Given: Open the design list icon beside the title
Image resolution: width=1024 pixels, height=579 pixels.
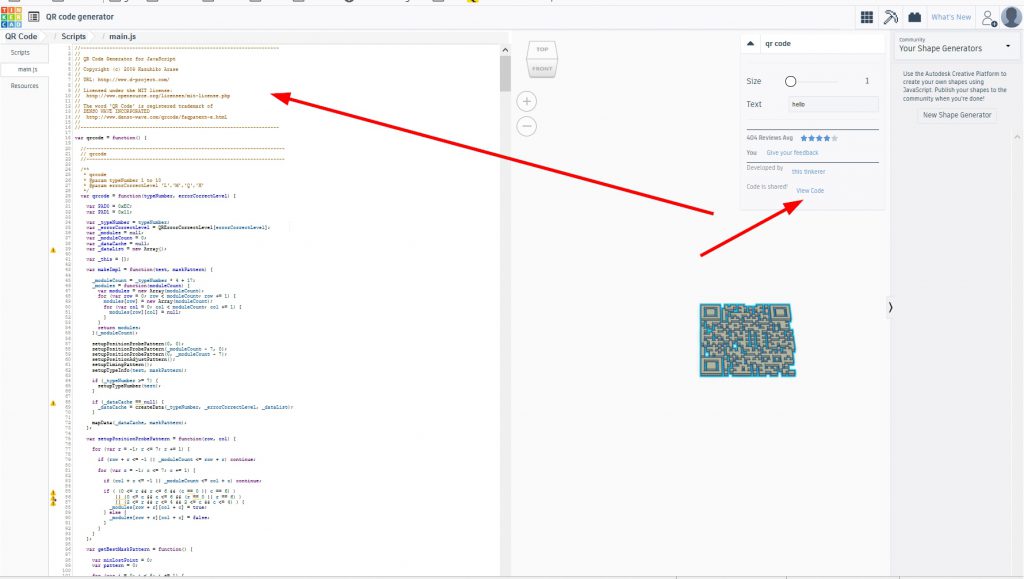Looking at the screenshot, I should click(35, 17).
